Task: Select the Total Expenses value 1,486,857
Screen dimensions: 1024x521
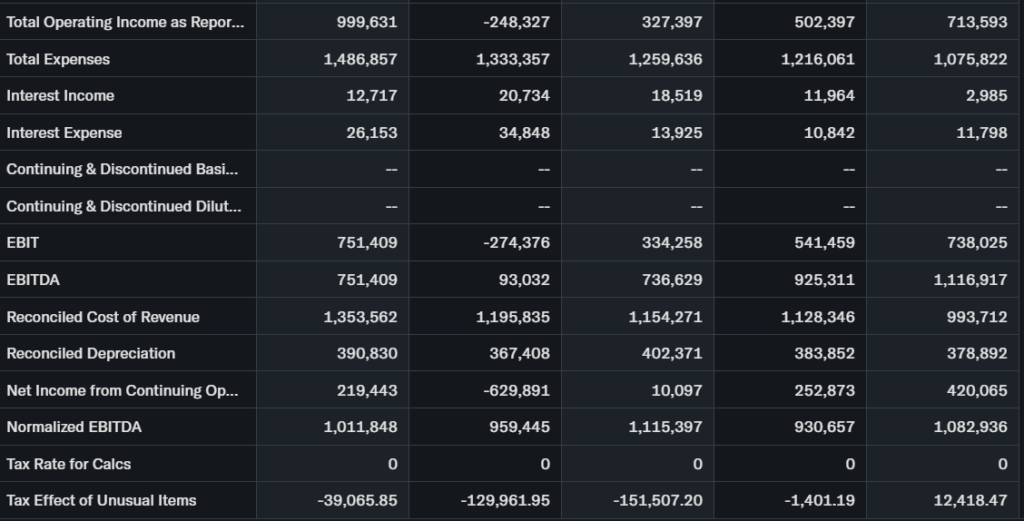Action: pos(360,59)
